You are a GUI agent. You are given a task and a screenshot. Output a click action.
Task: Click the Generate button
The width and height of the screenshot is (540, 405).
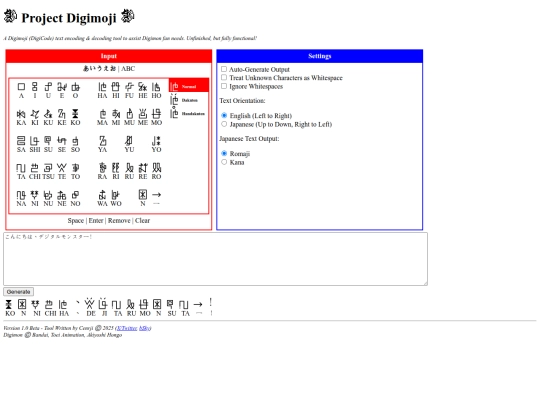point(19,292)
